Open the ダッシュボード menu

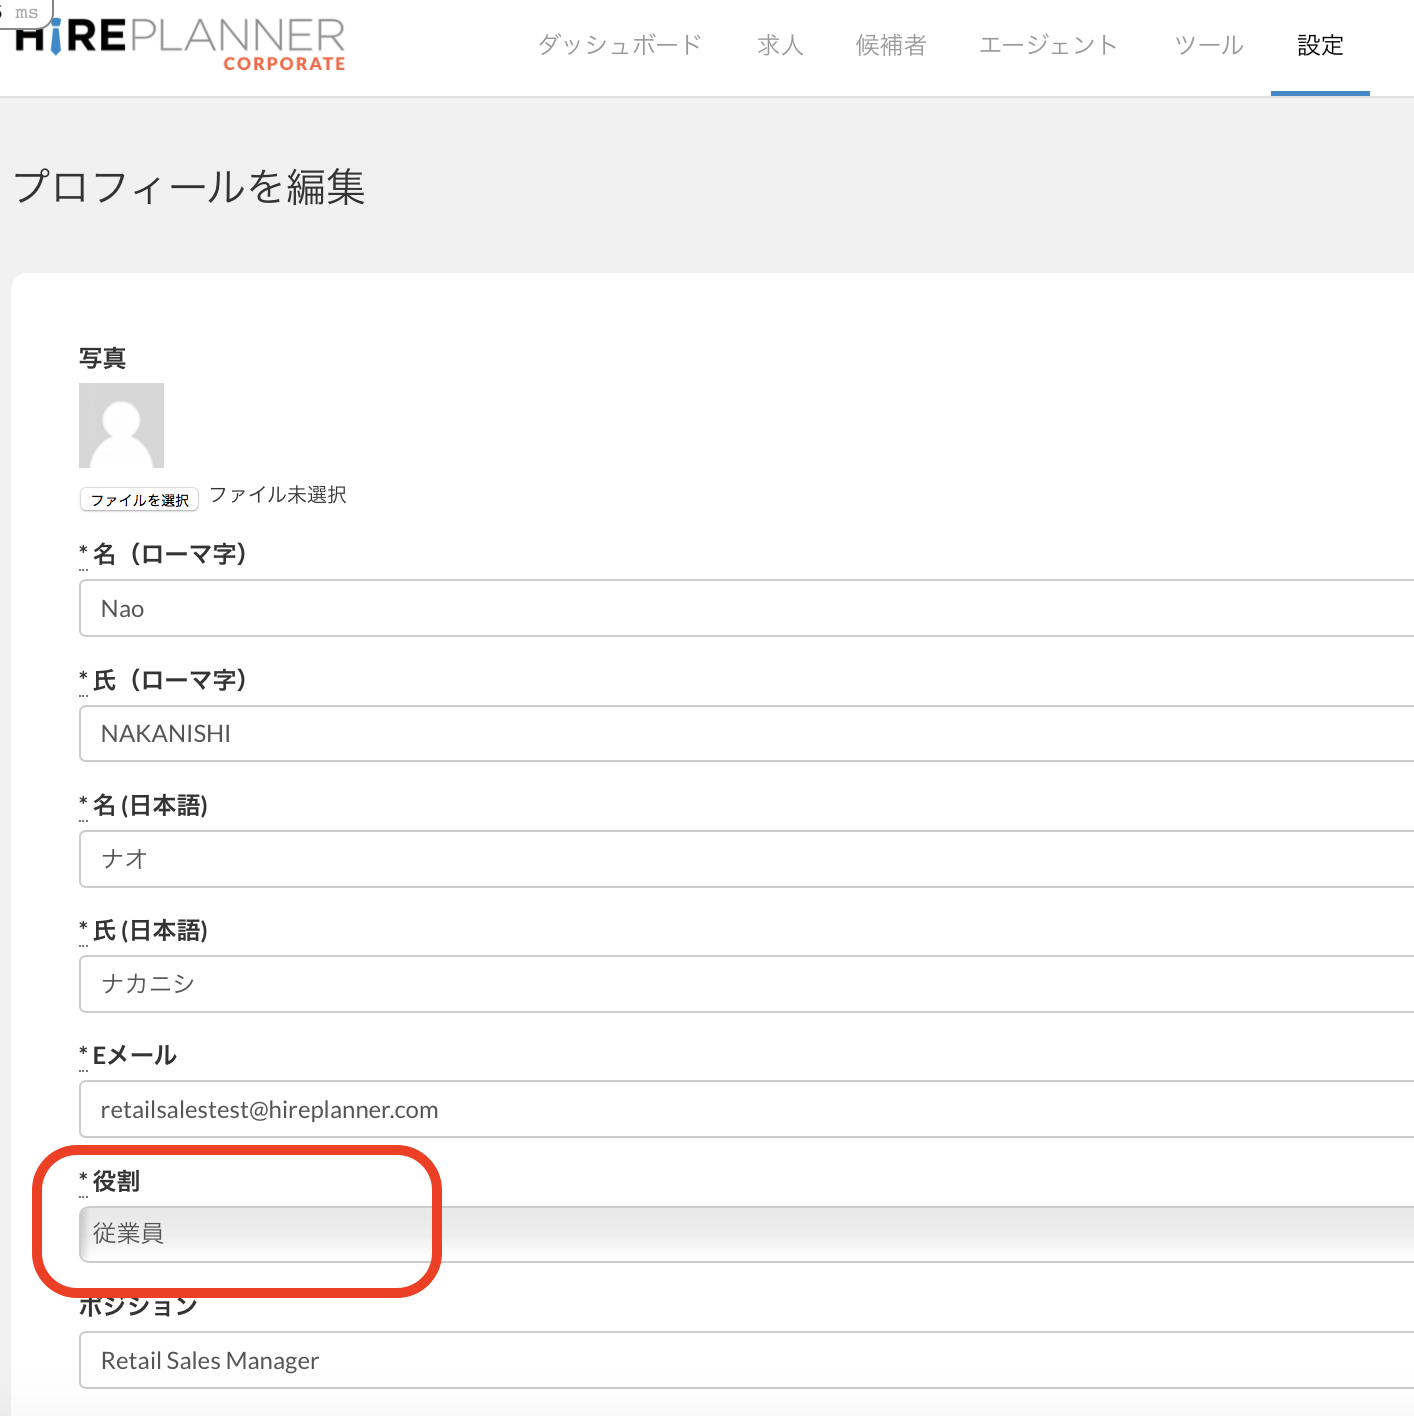click(620, 45)
